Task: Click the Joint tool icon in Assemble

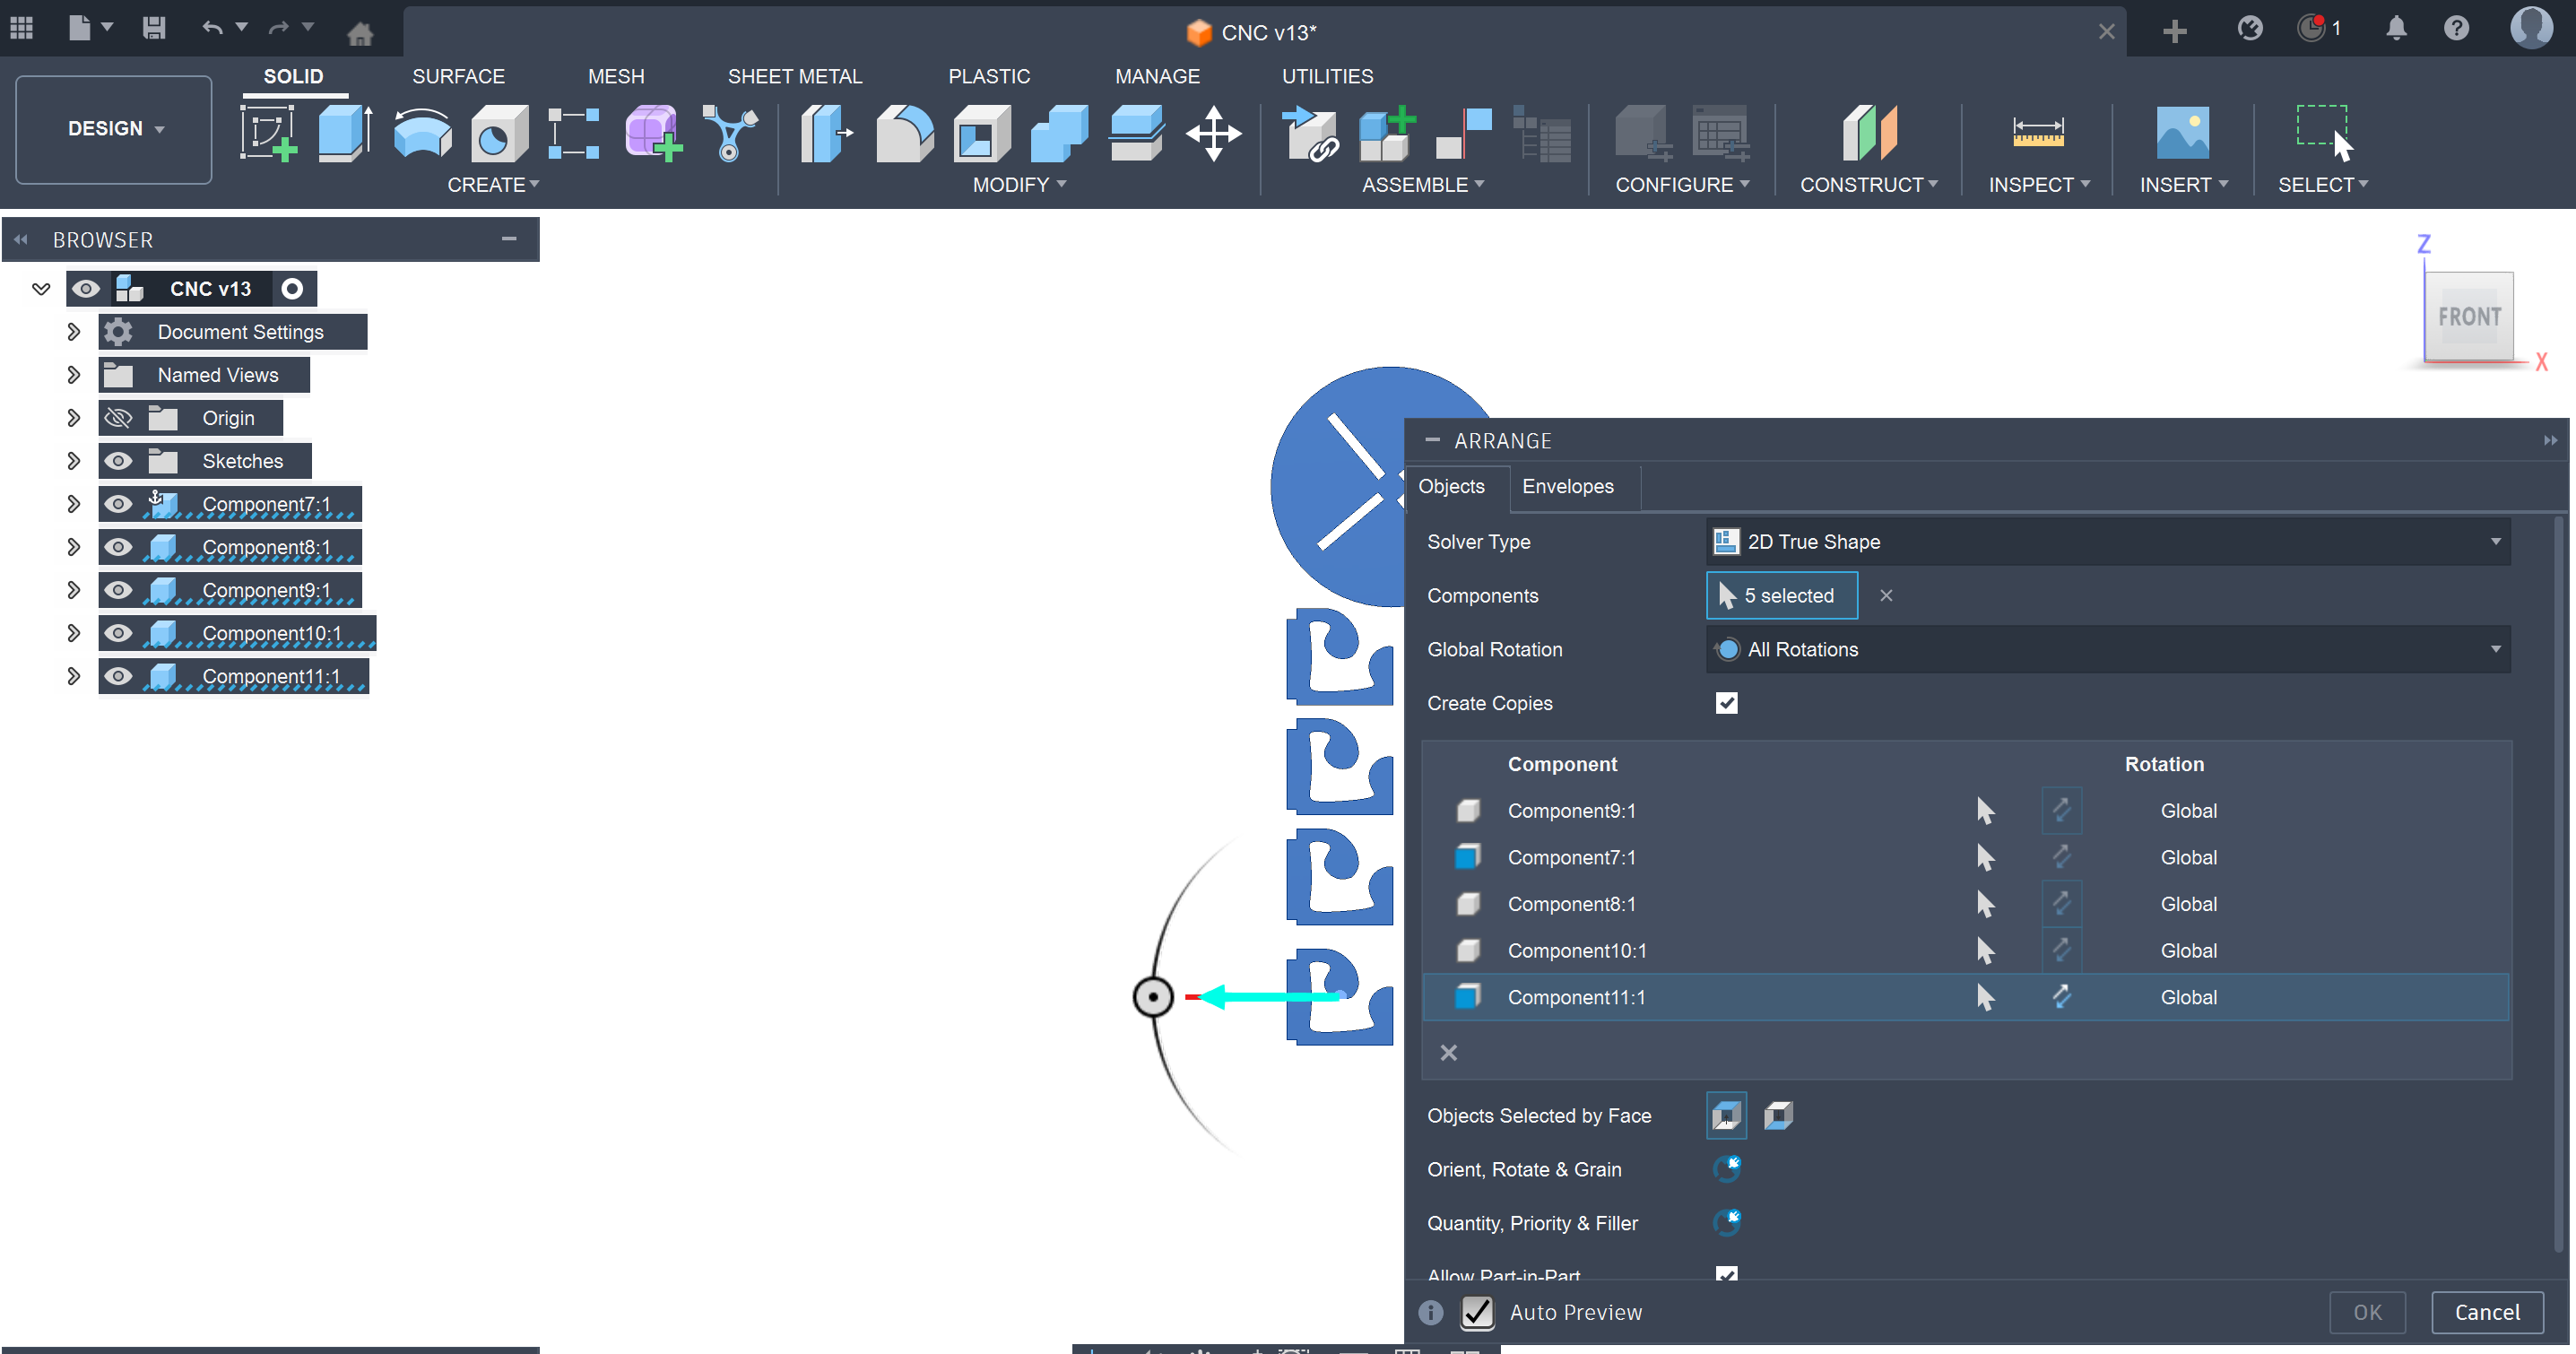Action: (1463, 133)
